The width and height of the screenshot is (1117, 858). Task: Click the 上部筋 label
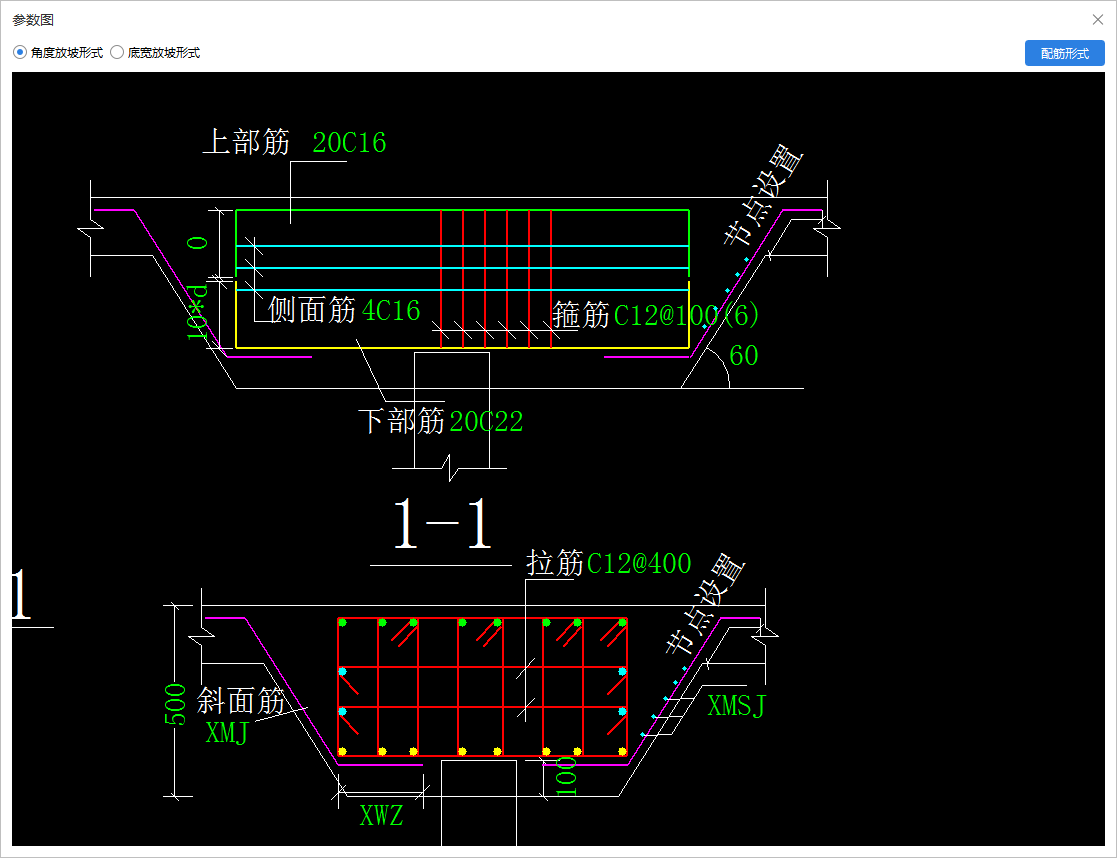point(246,142)
